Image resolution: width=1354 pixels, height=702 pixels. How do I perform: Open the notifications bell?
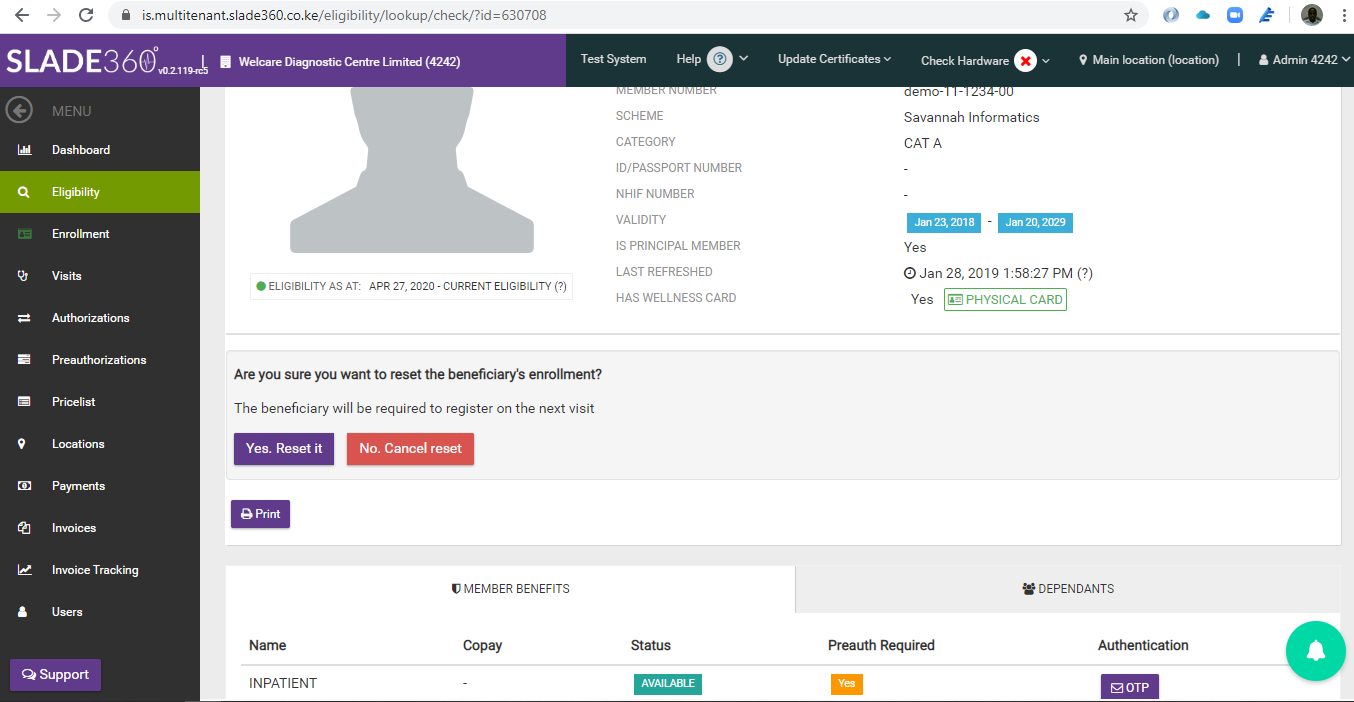1316,650
